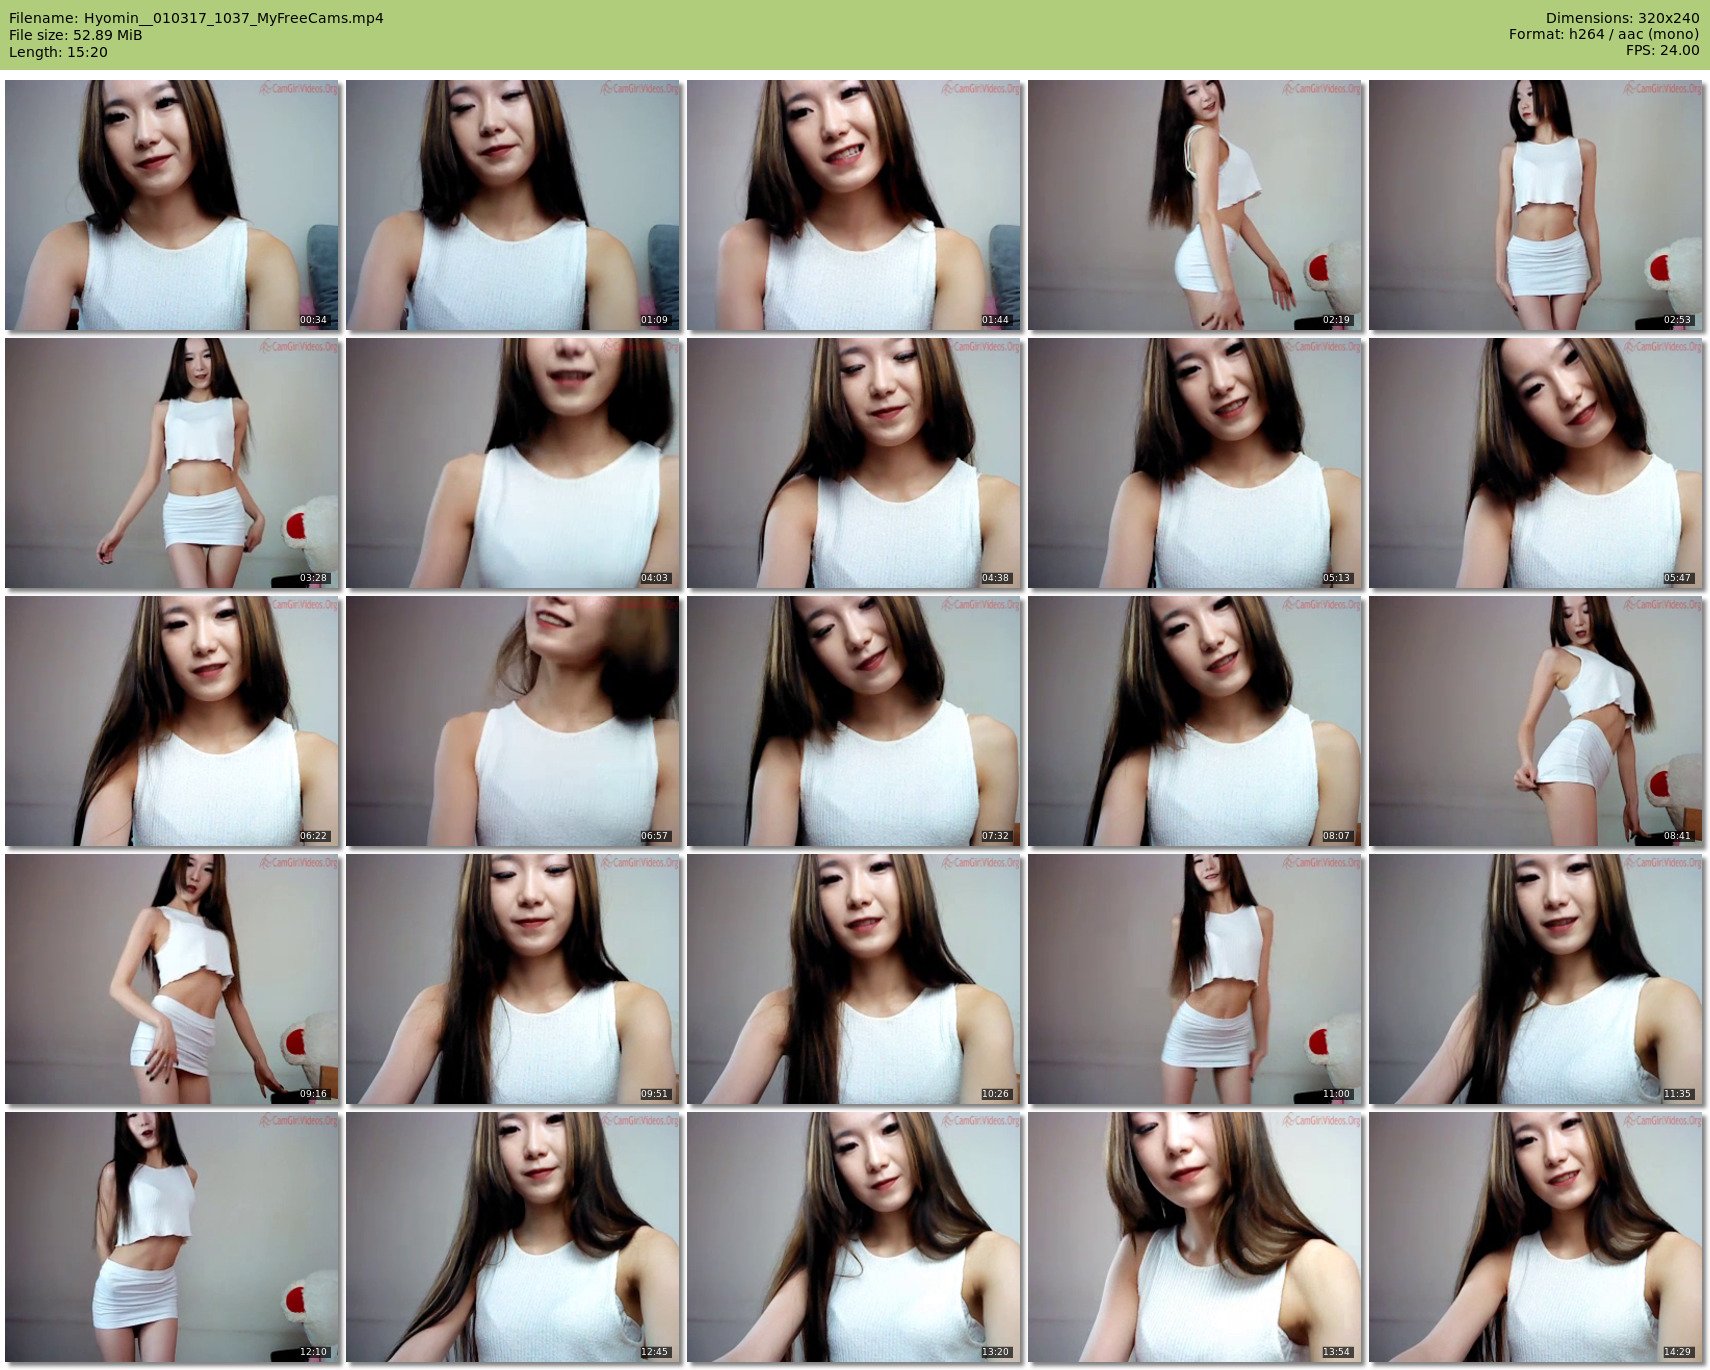Click the Filename text in the header
The height and width of the screenshot is (1370, 1710).
click(x=196, y=18)
